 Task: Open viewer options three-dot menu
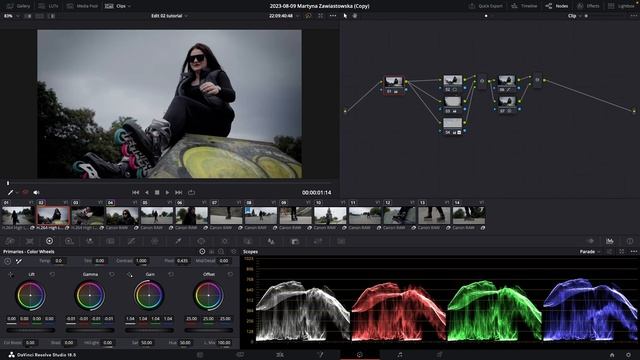[333, 16]
